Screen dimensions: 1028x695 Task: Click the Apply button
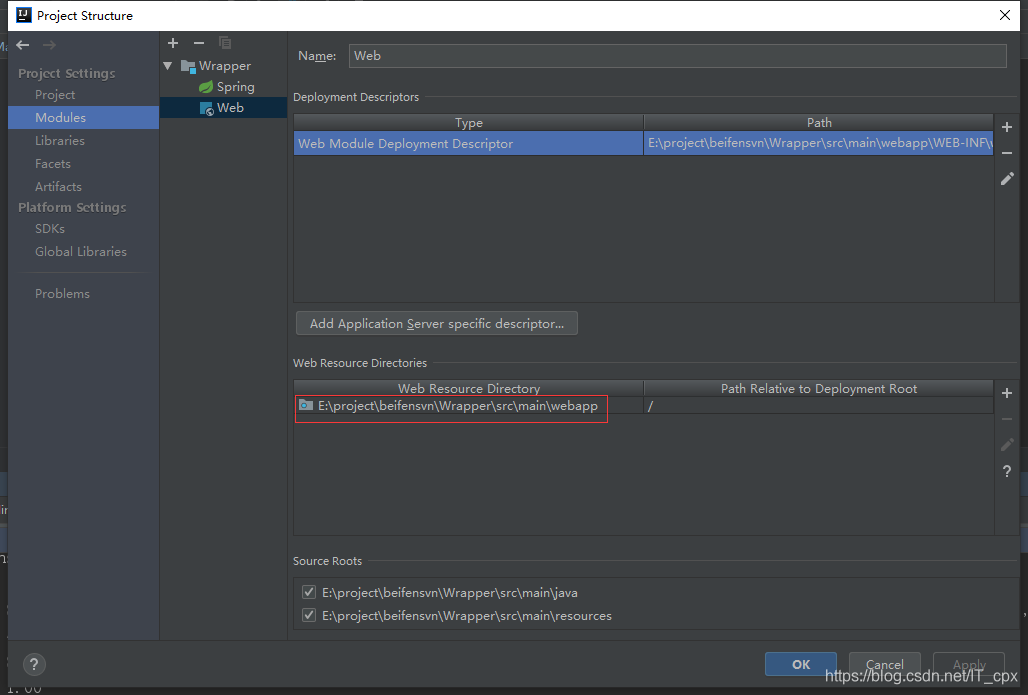point(969,664)
